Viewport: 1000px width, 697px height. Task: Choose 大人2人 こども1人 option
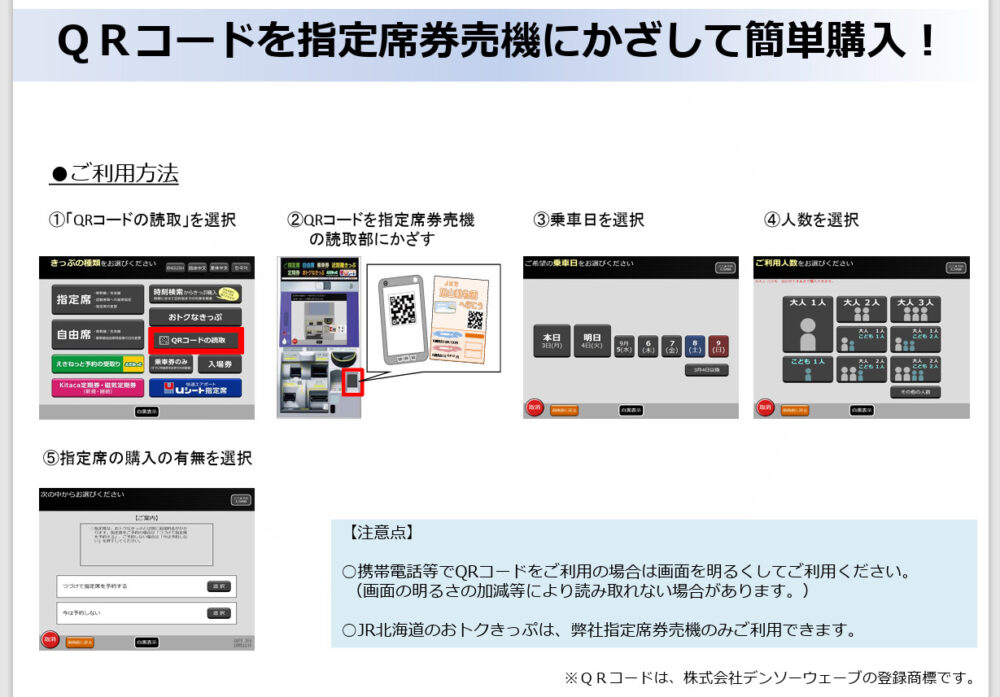[x=862, y=369]
